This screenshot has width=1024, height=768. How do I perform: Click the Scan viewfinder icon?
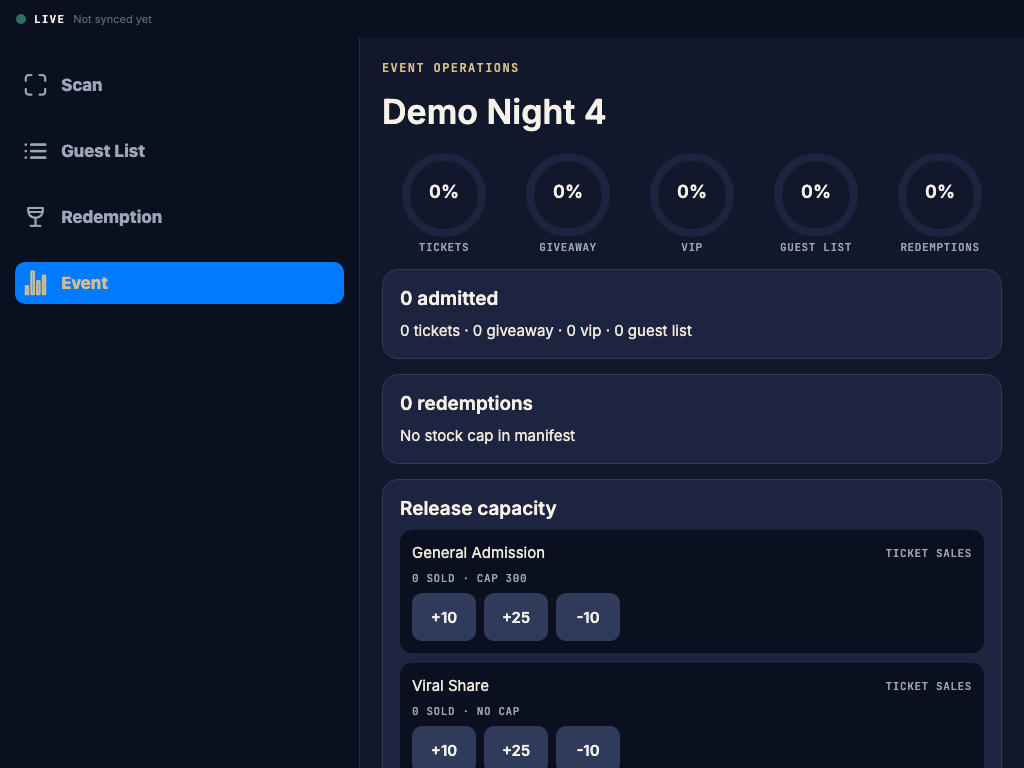tap(35, 85)
